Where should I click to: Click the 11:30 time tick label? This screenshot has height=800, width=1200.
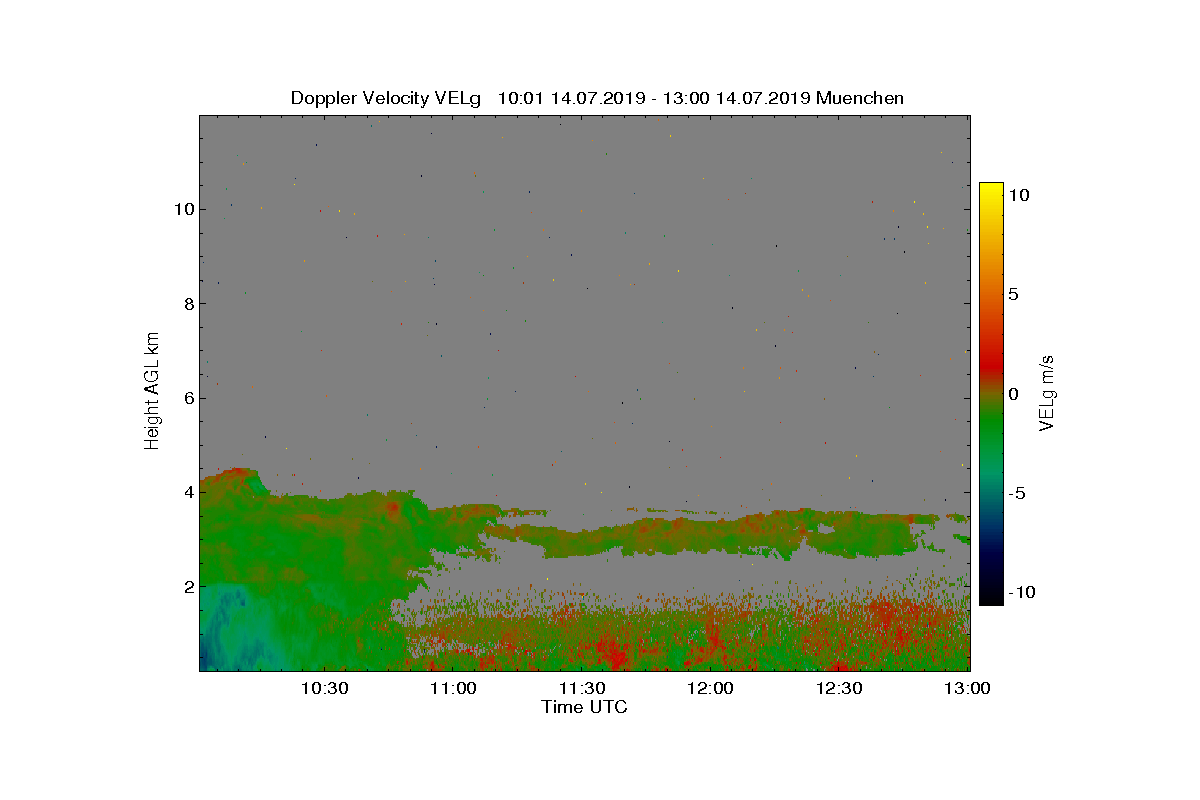pos(582,688)
